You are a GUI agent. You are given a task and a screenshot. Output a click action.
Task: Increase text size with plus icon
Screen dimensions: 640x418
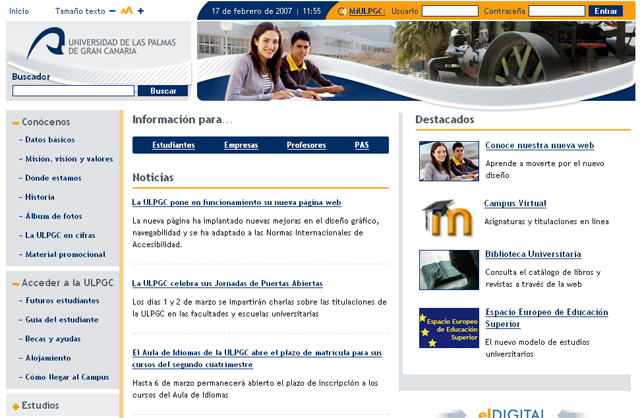(x=141, y=11)
